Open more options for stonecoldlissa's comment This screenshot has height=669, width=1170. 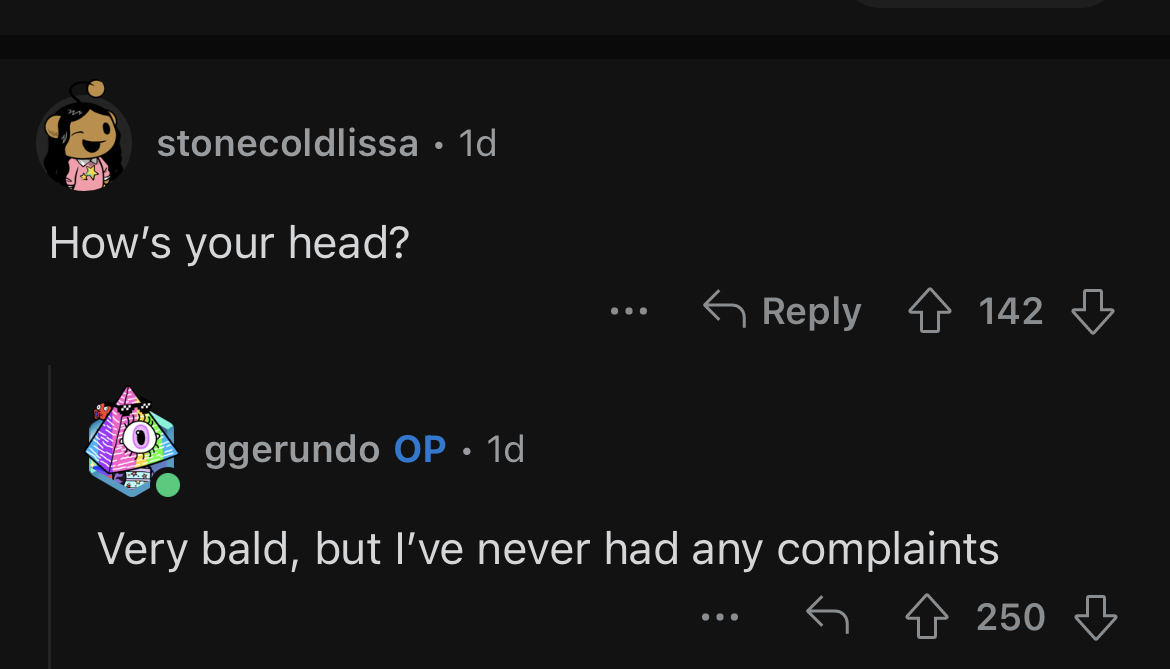click(x=629, y=312)
